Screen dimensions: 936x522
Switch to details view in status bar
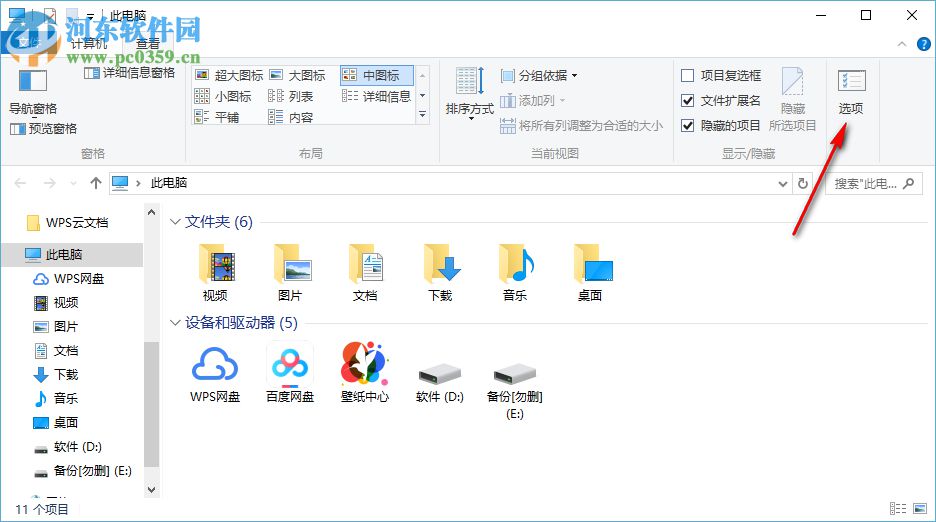pos(898,508)
